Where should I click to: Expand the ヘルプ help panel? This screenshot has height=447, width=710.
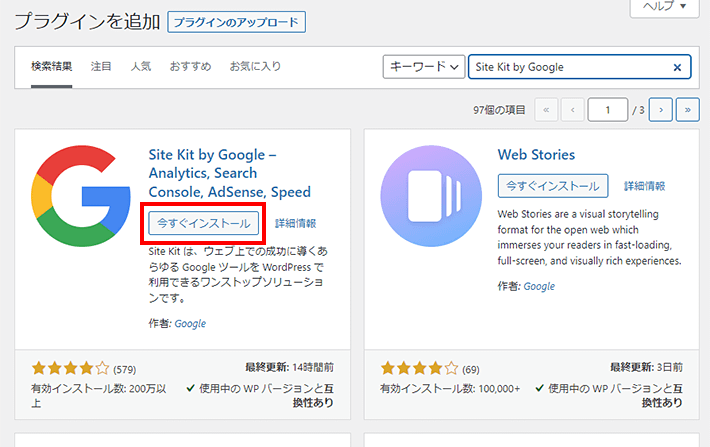pos(664,7)
